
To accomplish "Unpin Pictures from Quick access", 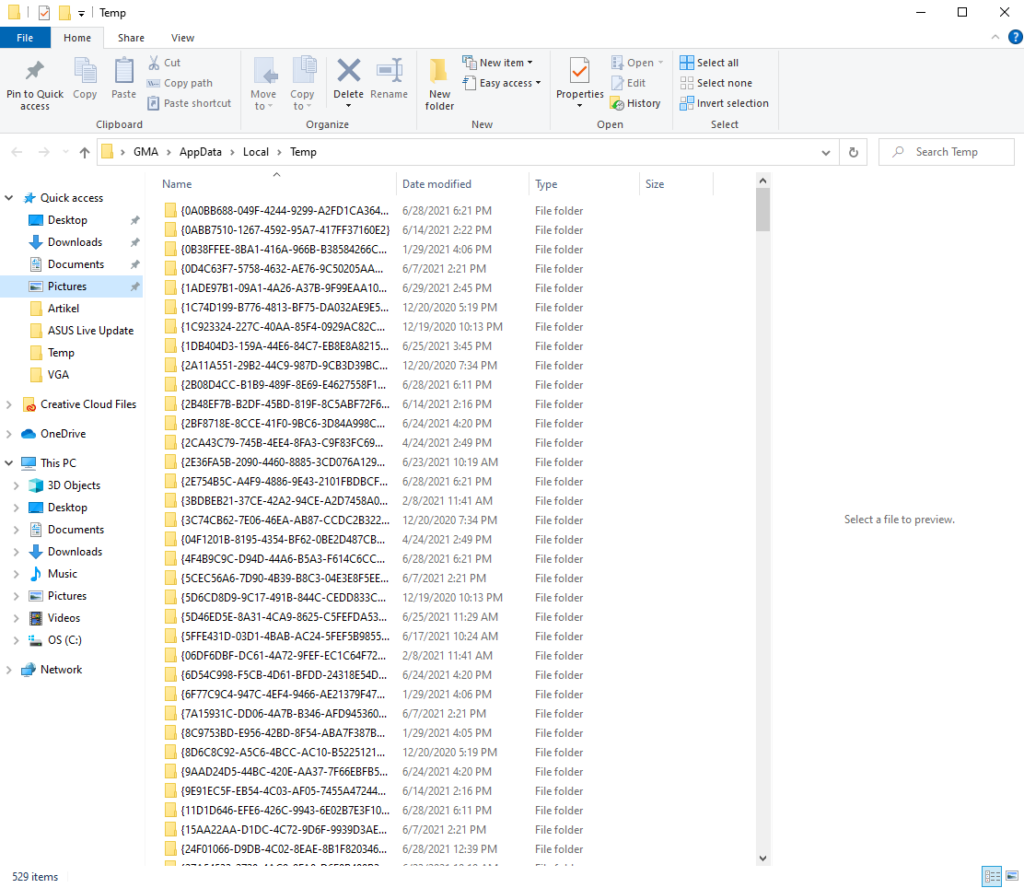I will [135, 287].
